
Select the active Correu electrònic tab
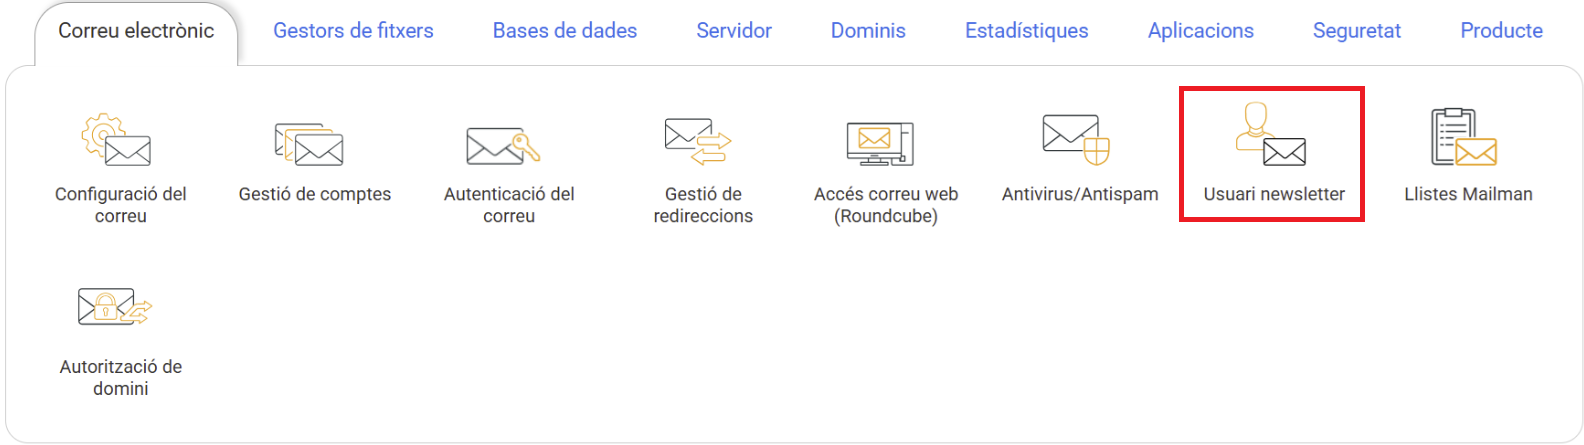point(136,31)
